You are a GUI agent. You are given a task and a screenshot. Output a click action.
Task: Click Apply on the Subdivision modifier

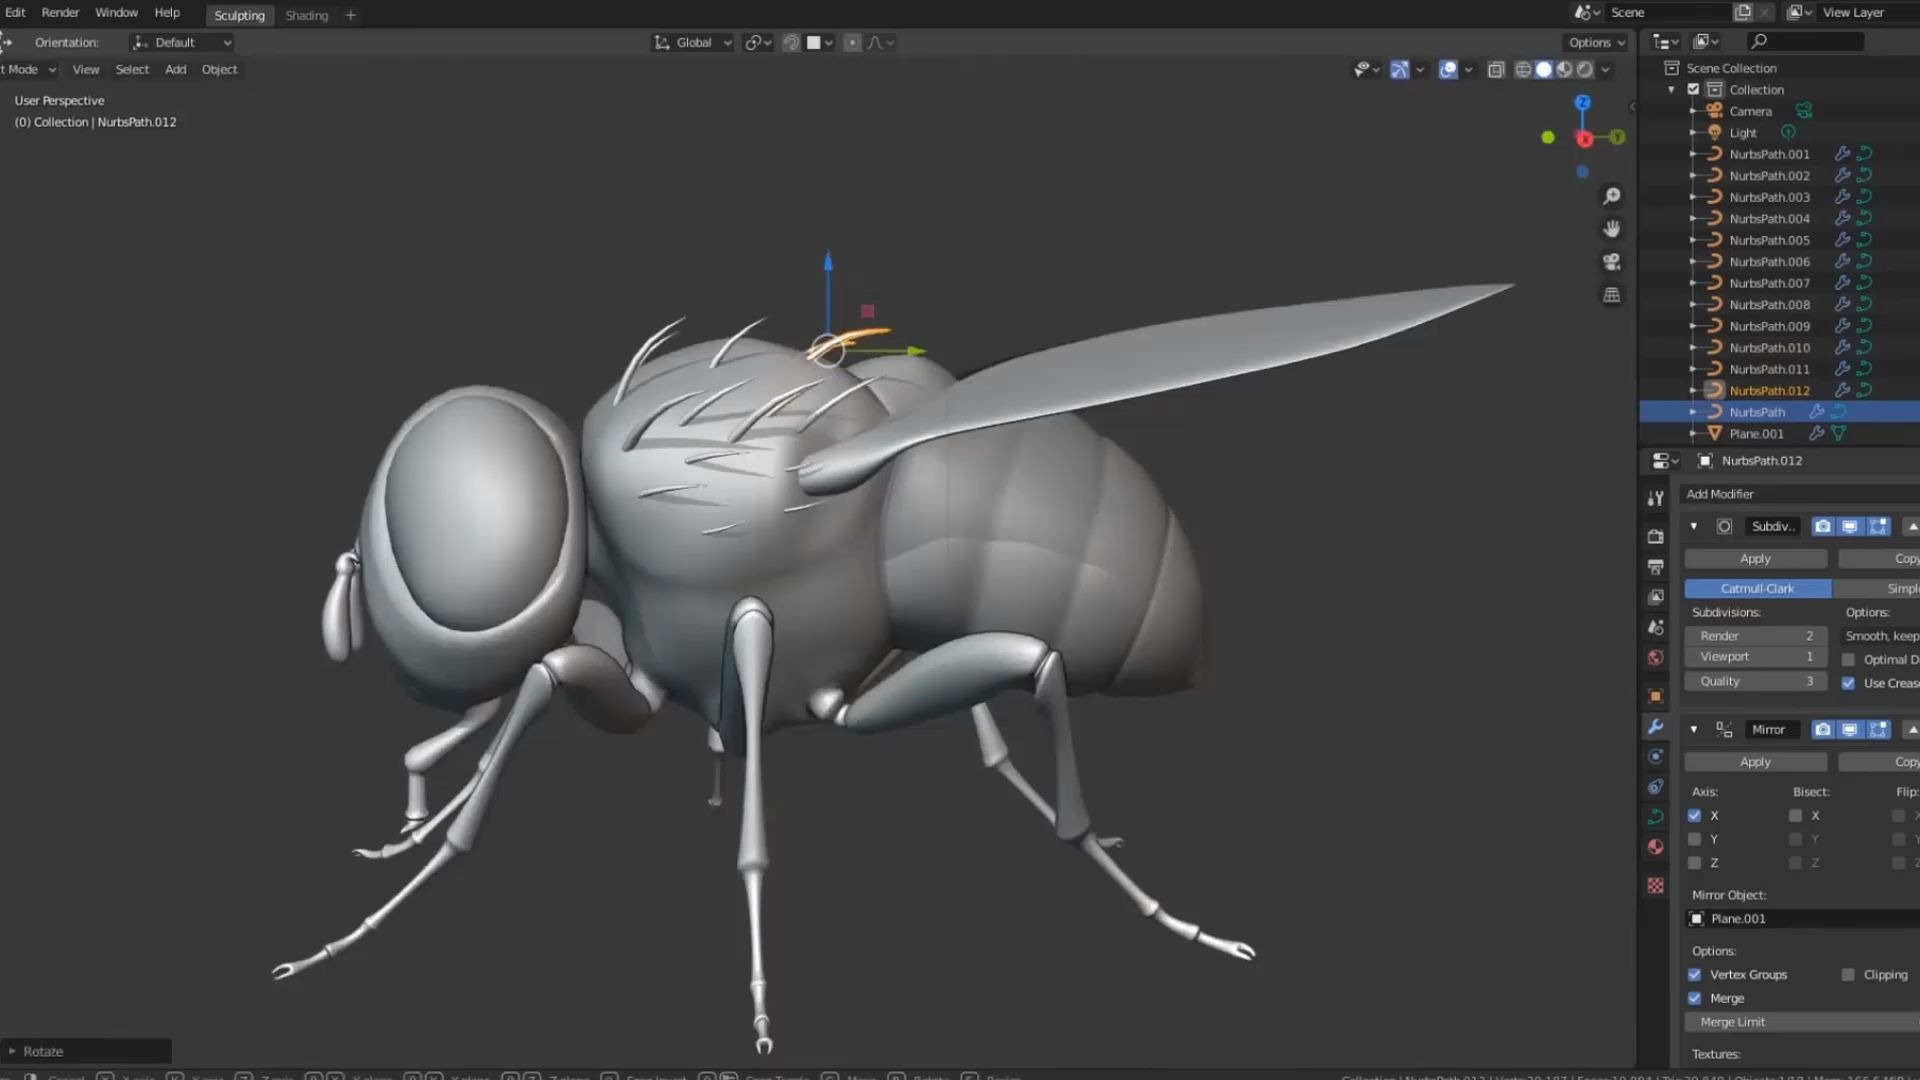click(x=1755, y=558)
